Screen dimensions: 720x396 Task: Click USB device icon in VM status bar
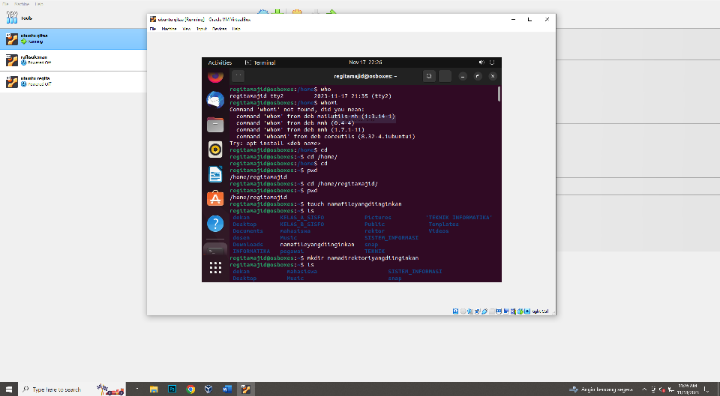pos(484,311)
